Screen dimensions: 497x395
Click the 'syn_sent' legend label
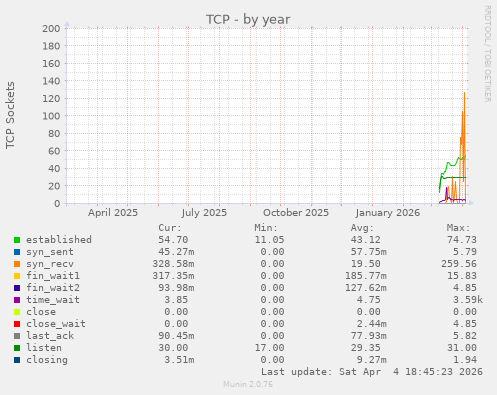[x=50, y=252]
